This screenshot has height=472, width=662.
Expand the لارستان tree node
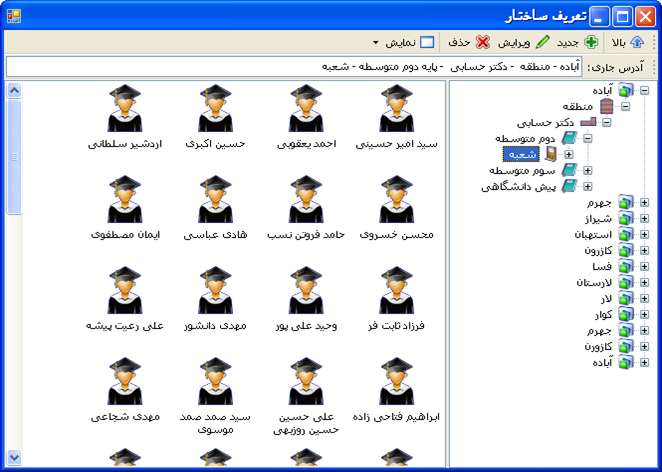(x=644, y=282)
